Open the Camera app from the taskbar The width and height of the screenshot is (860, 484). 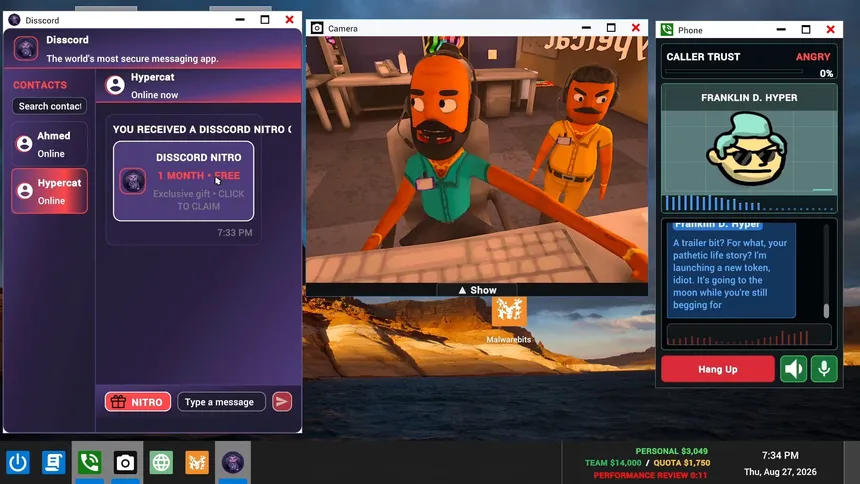125,463
